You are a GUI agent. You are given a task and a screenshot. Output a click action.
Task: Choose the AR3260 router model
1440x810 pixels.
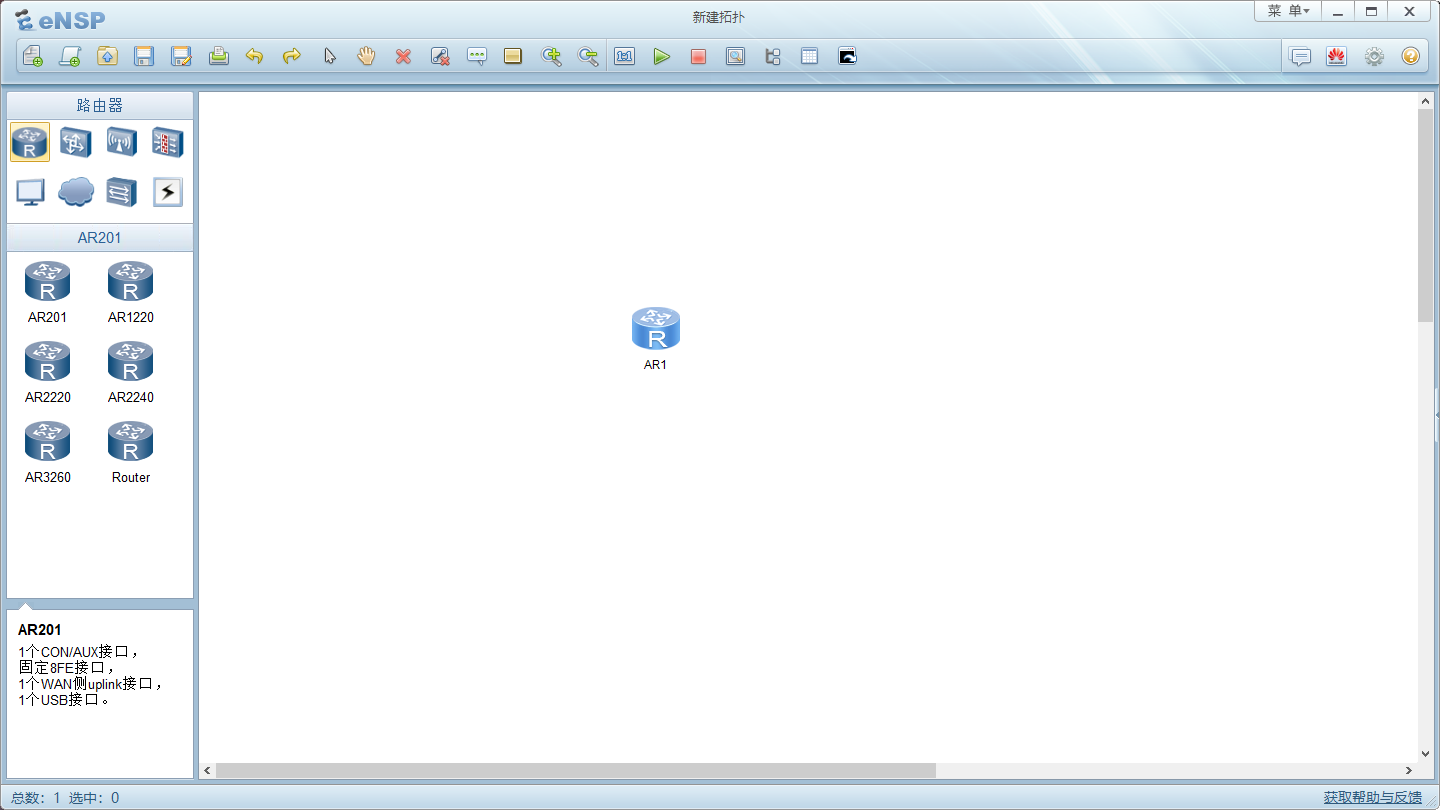click(47, 451)
